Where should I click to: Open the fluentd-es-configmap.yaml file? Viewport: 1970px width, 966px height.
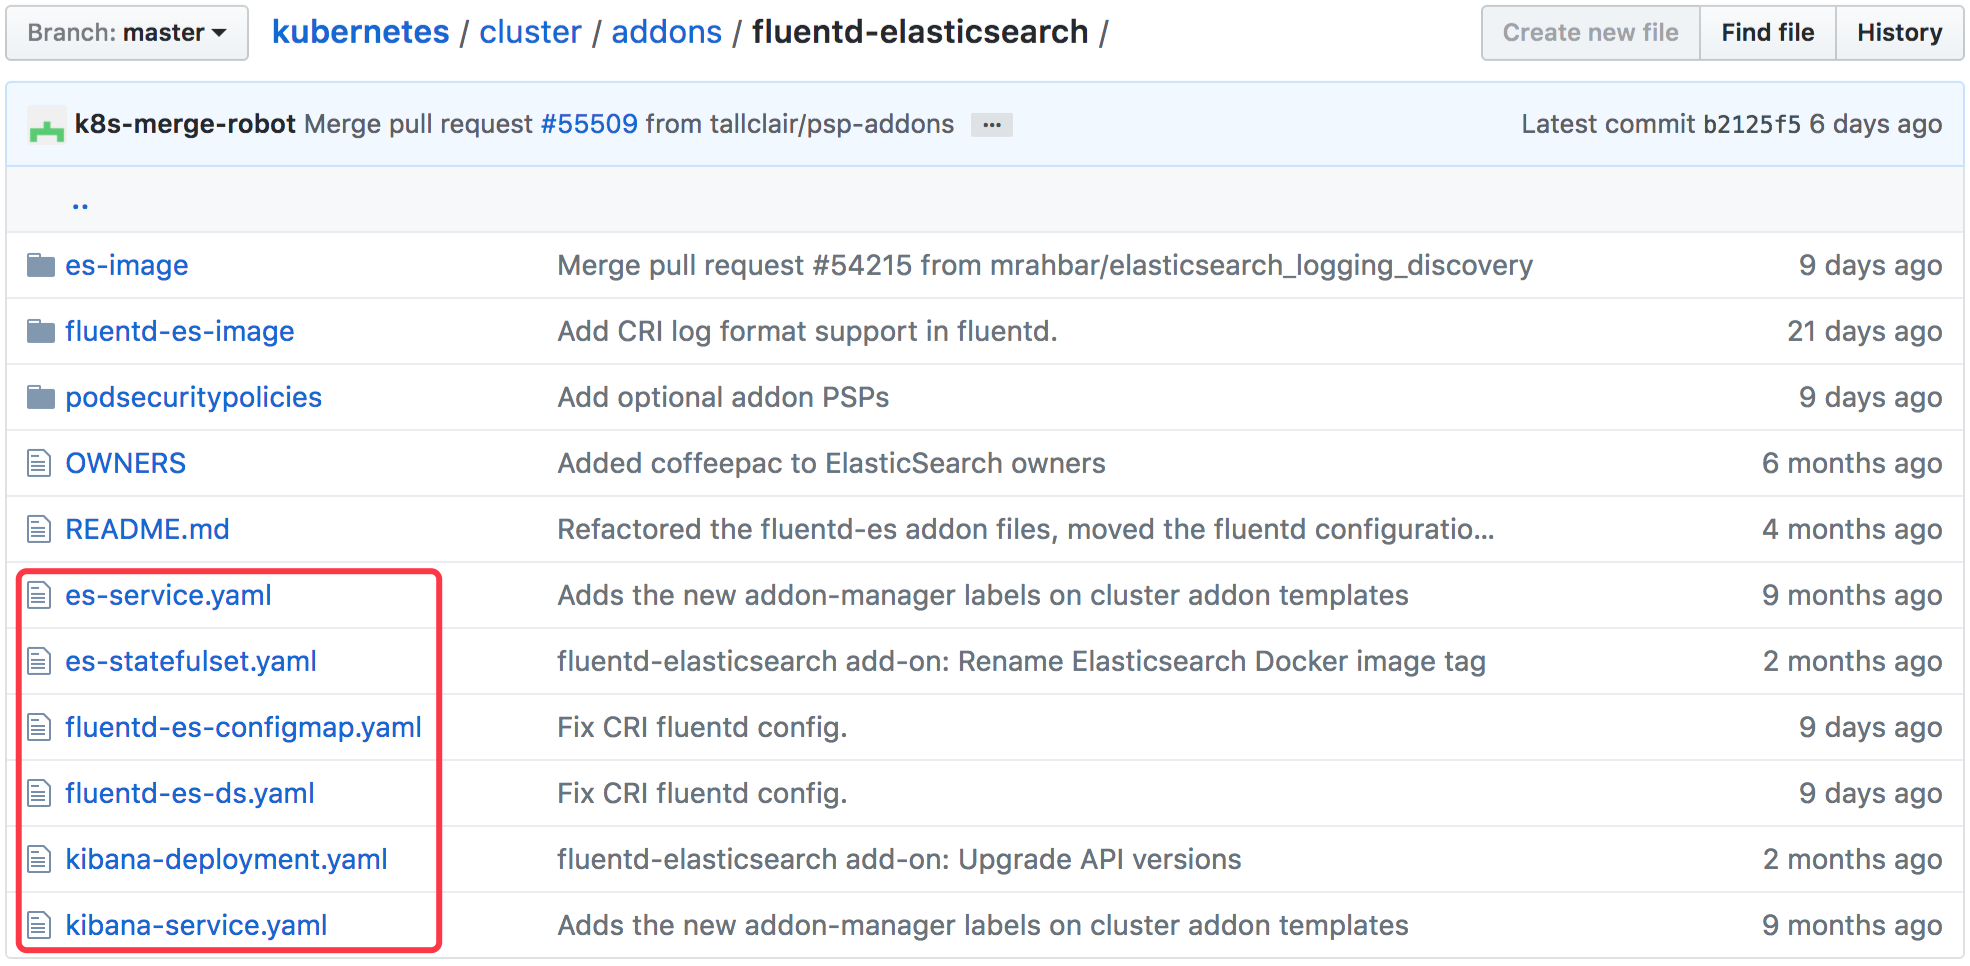(x=243, y=727)
